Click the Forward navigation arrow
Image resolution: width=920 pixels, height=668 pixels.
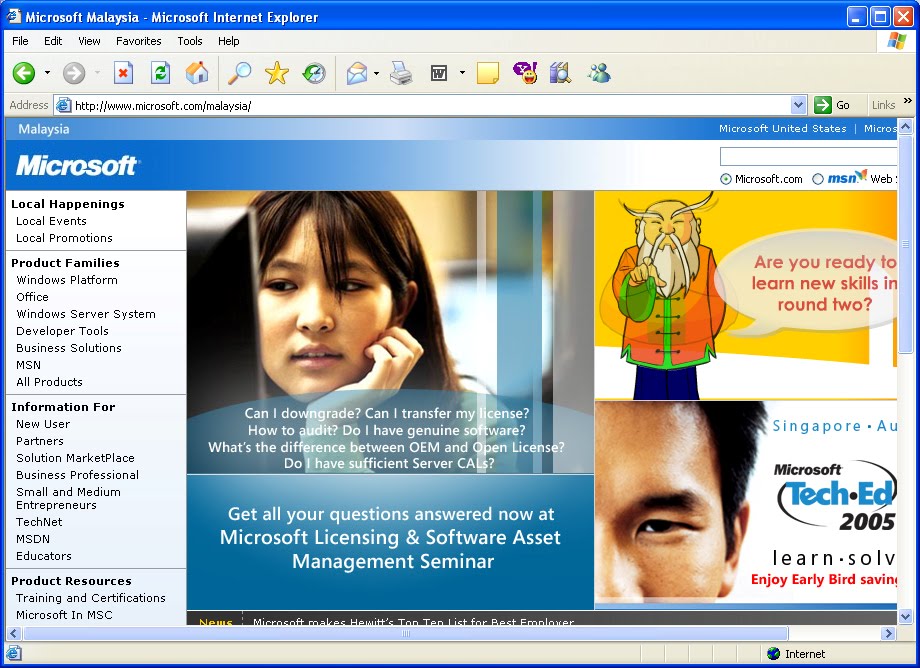pyautogui.click(x=74, y=73)
